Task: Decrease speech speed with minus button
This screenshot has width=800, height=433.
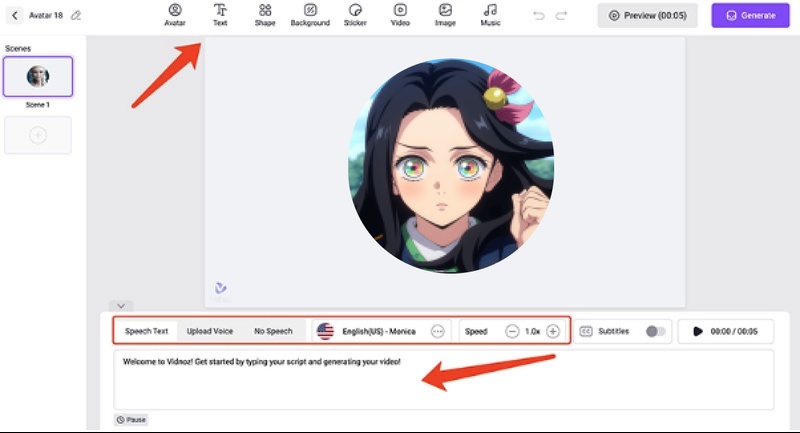Action: click(x=512, y=332)
